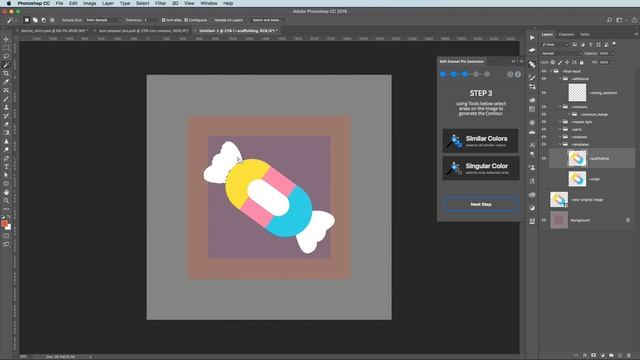Toggle visibility of final result group

(544, 71)
